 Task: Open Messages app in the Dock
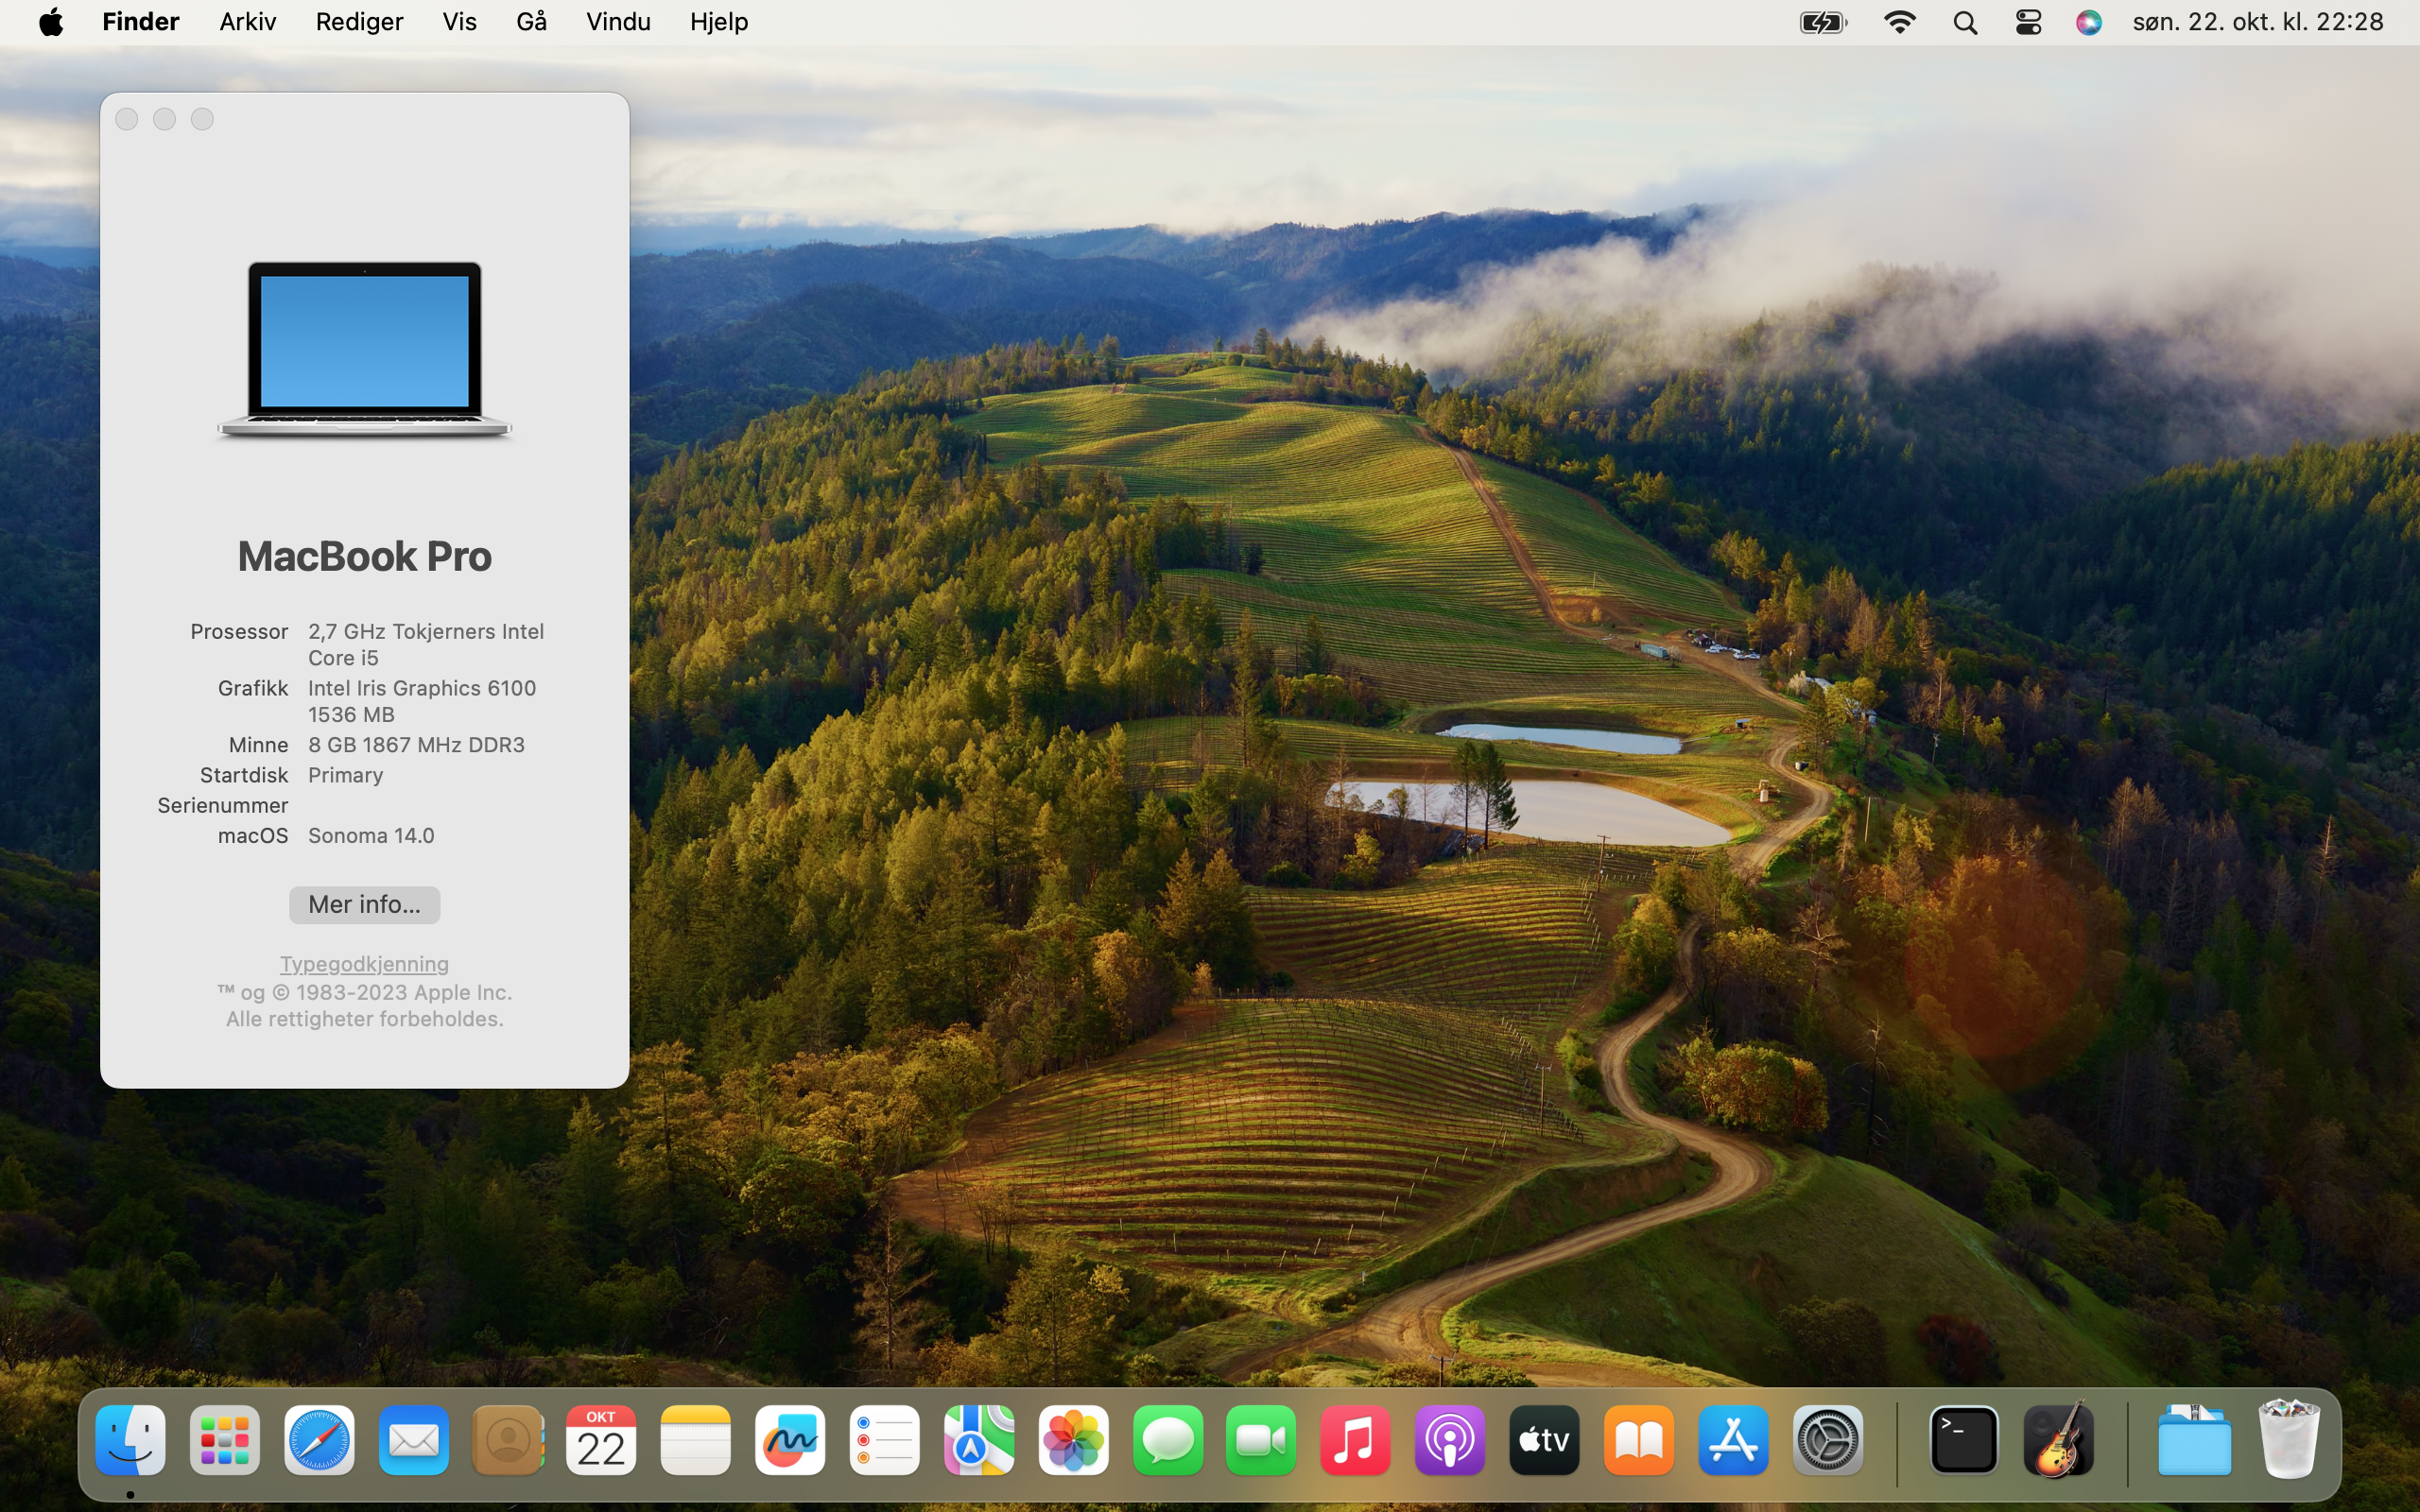coord(1168,1440)
